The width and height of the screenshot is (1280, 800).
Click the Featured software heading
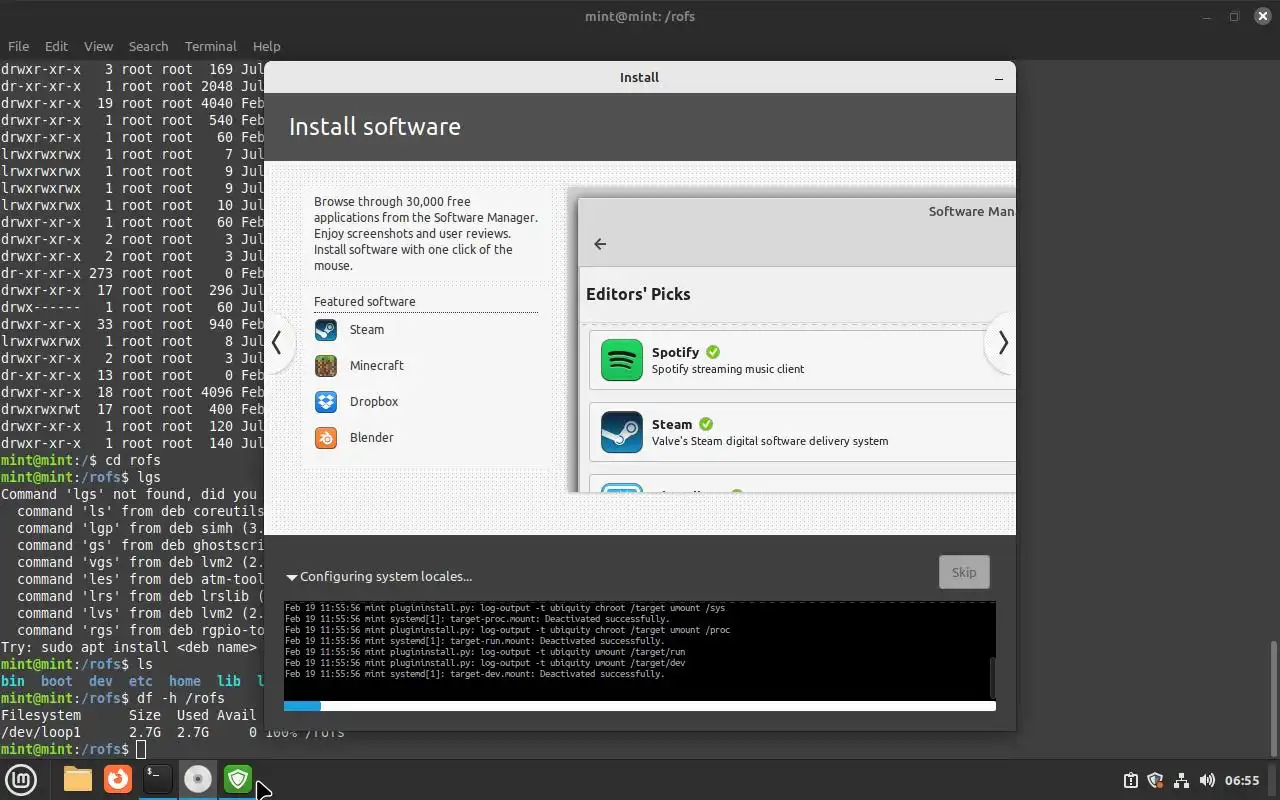(365, 302)
